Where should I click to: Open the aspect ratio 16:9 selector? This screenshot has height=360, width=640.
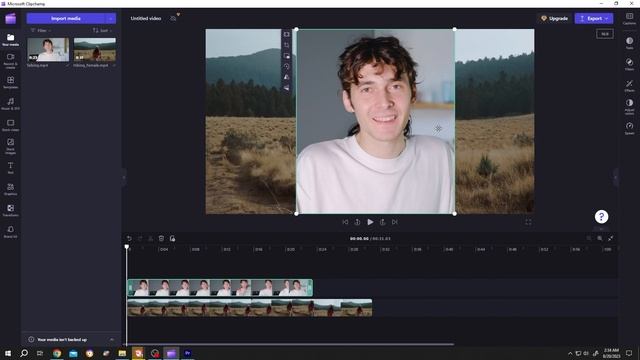(x=605, y=34)
